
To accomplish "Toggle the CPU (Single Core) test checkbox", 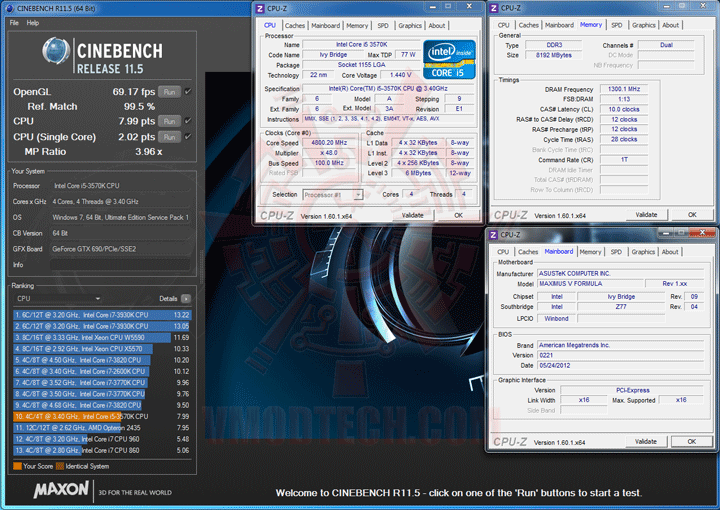I will (188, 137).
